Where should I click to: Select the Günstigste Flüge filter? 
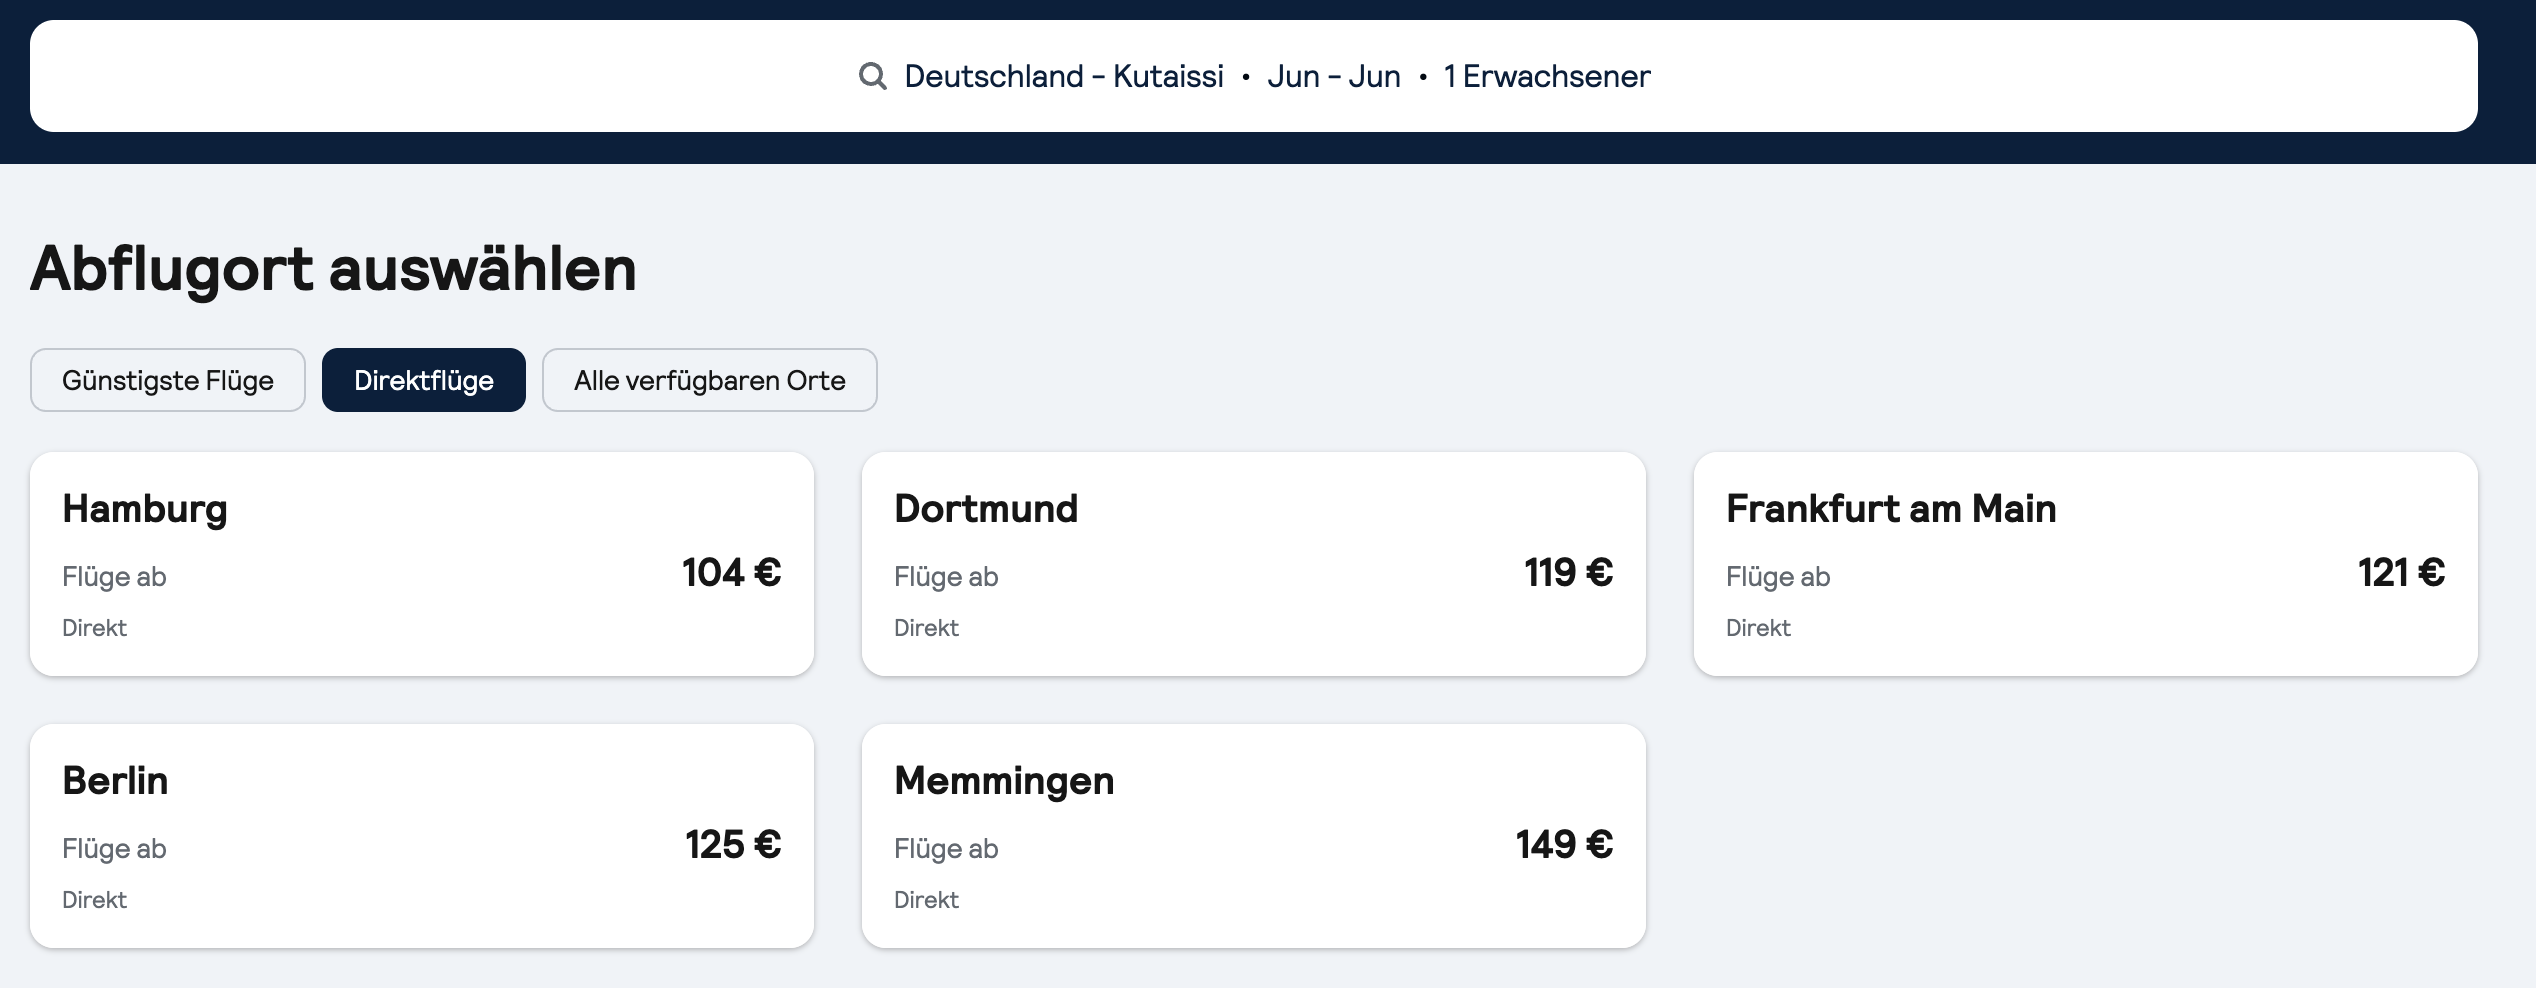pos(168,380)
